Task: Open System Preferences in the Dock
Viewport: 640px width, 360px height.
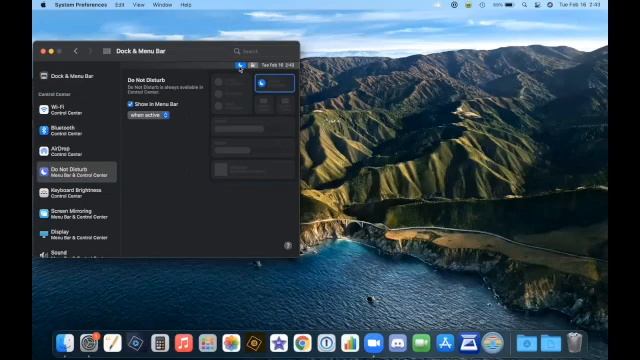Action: [x=89, y=343]
